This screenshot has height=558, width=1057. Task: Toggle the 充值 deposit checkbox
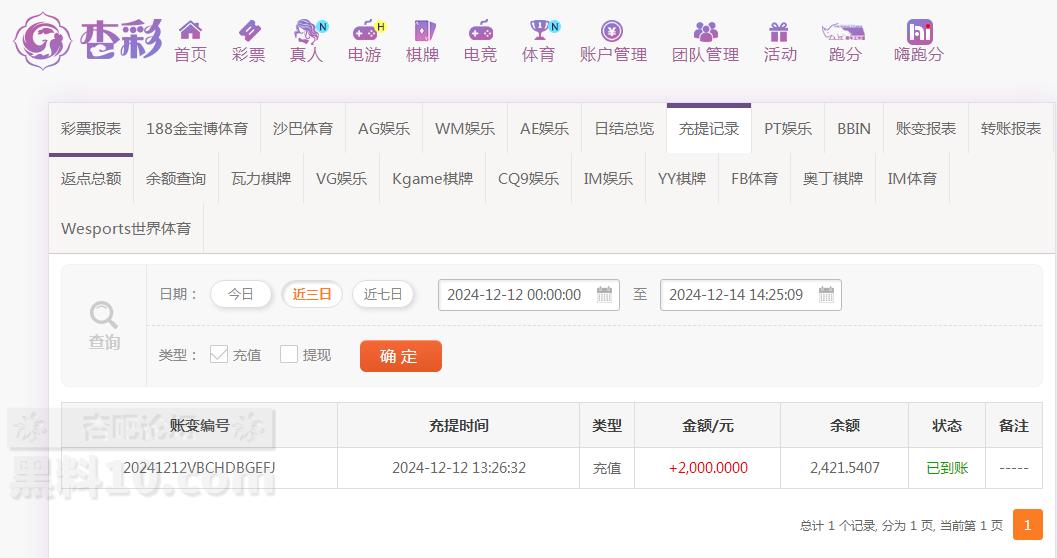219,354
